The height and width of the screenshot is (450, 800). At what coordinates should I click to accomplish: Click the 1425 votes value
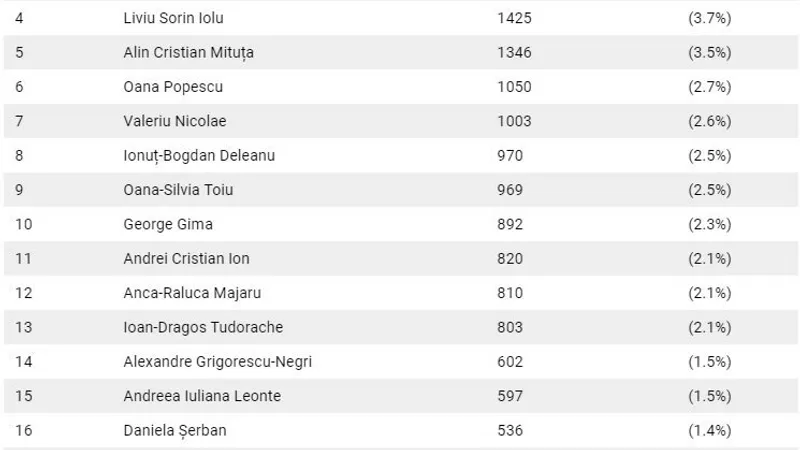coord(514,18)
